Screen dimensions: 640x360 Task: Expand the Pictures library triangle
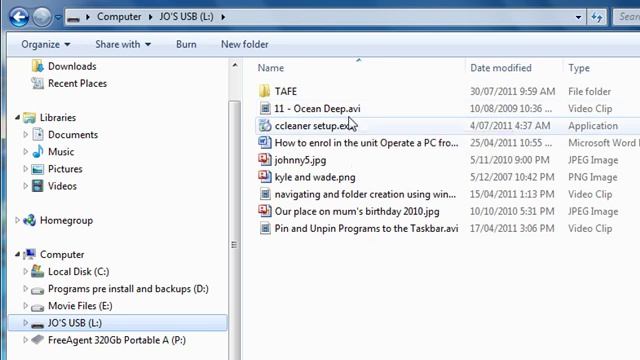point(25,169)
